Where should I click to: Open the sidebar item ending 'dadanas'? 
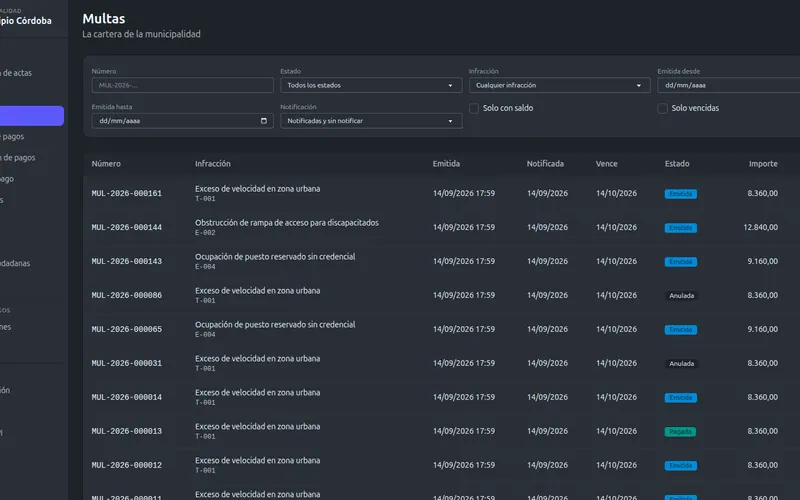coord(15,263)
